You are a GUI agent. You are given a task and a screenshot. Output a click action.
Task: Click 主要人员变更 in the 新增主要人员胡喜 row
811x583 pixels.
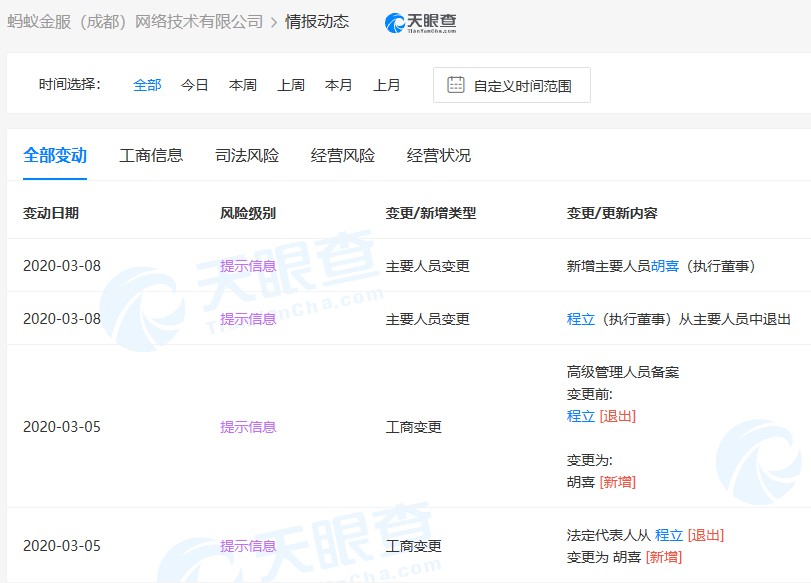[427, 266]
